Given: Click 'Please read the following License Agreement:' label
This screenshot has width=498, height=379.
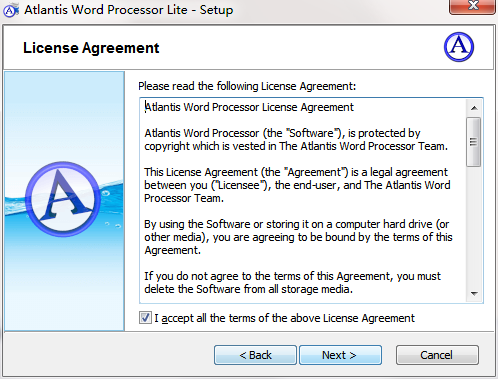Looking at the screenshot, I should coord(247,86).
